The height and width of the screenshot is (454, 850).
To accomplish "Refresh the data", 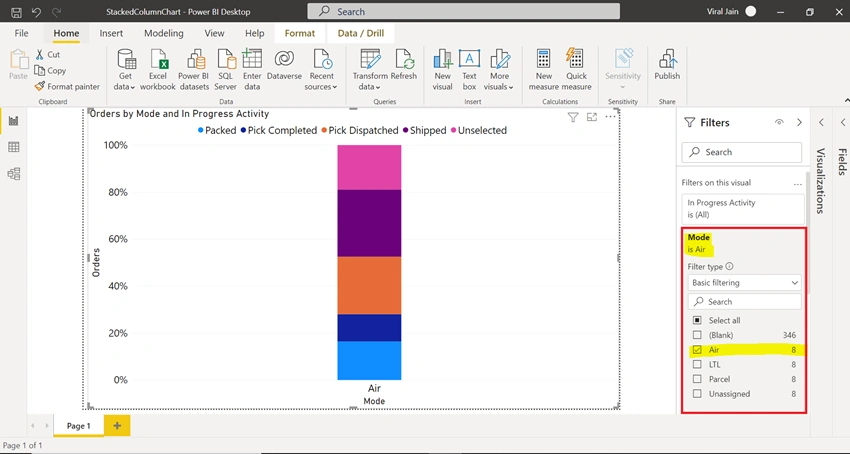I will pos(404,64).
